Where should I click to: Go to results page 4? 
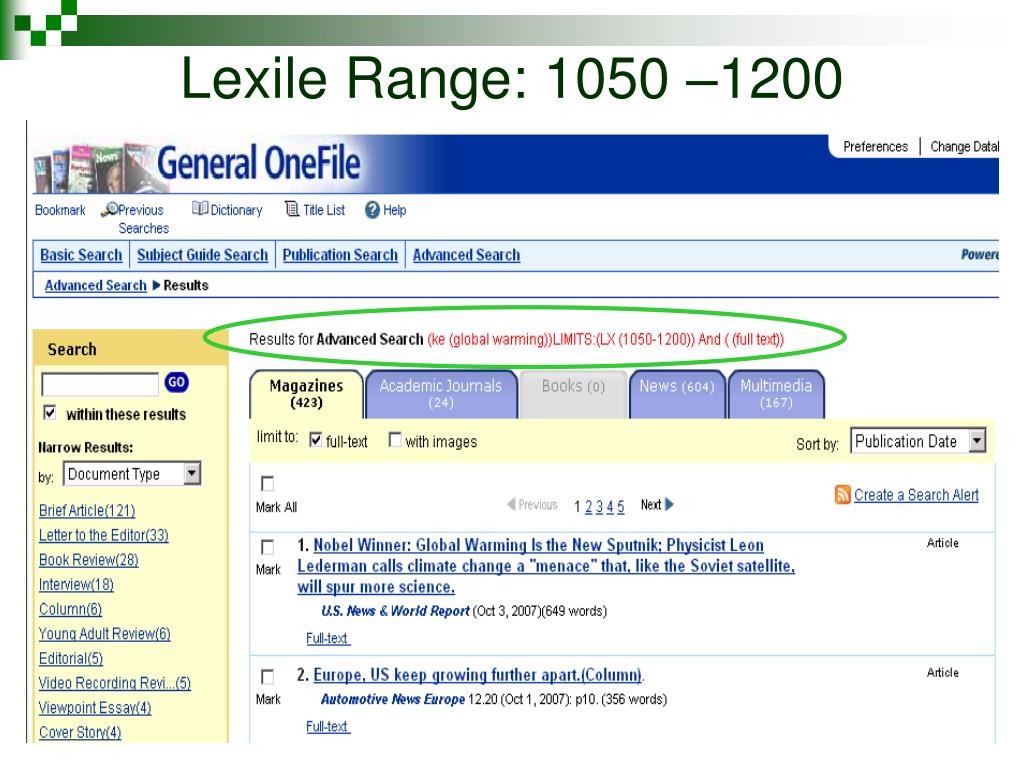click(610, 507)
